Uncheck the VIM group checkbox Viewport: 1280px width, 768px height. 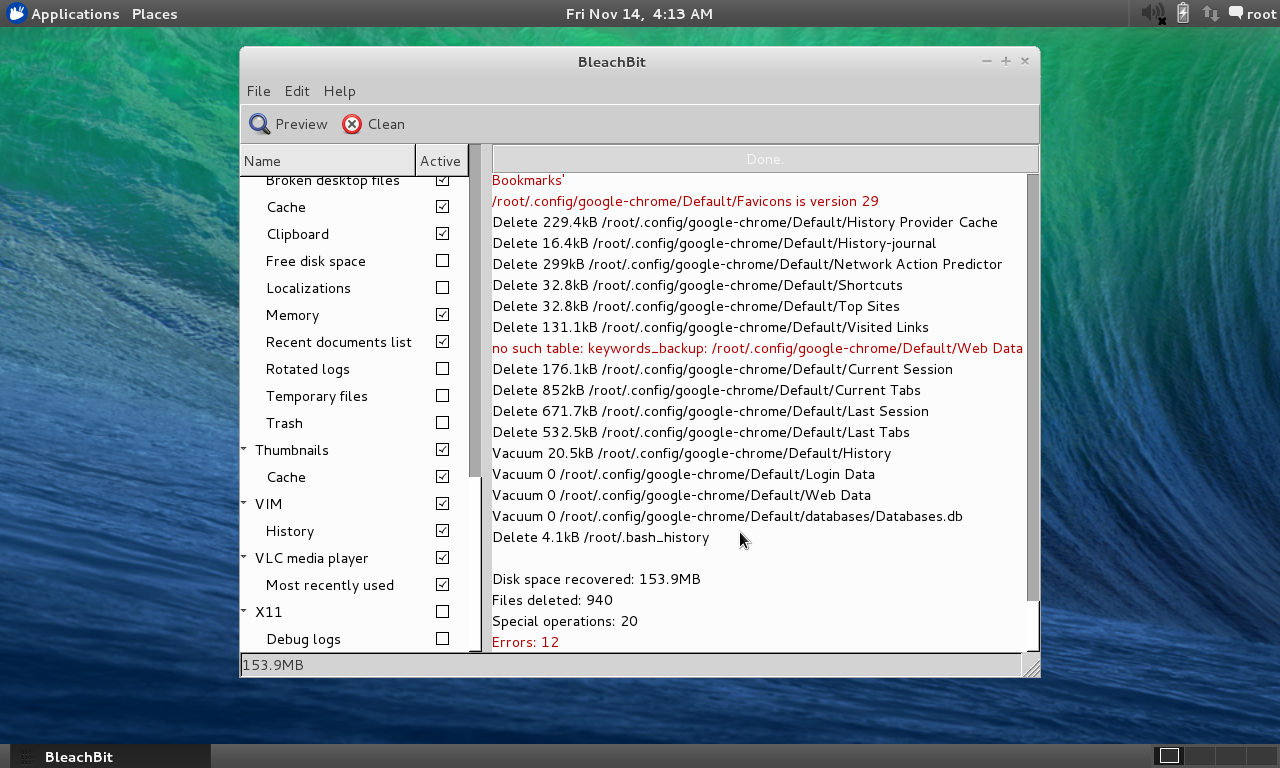442,503
